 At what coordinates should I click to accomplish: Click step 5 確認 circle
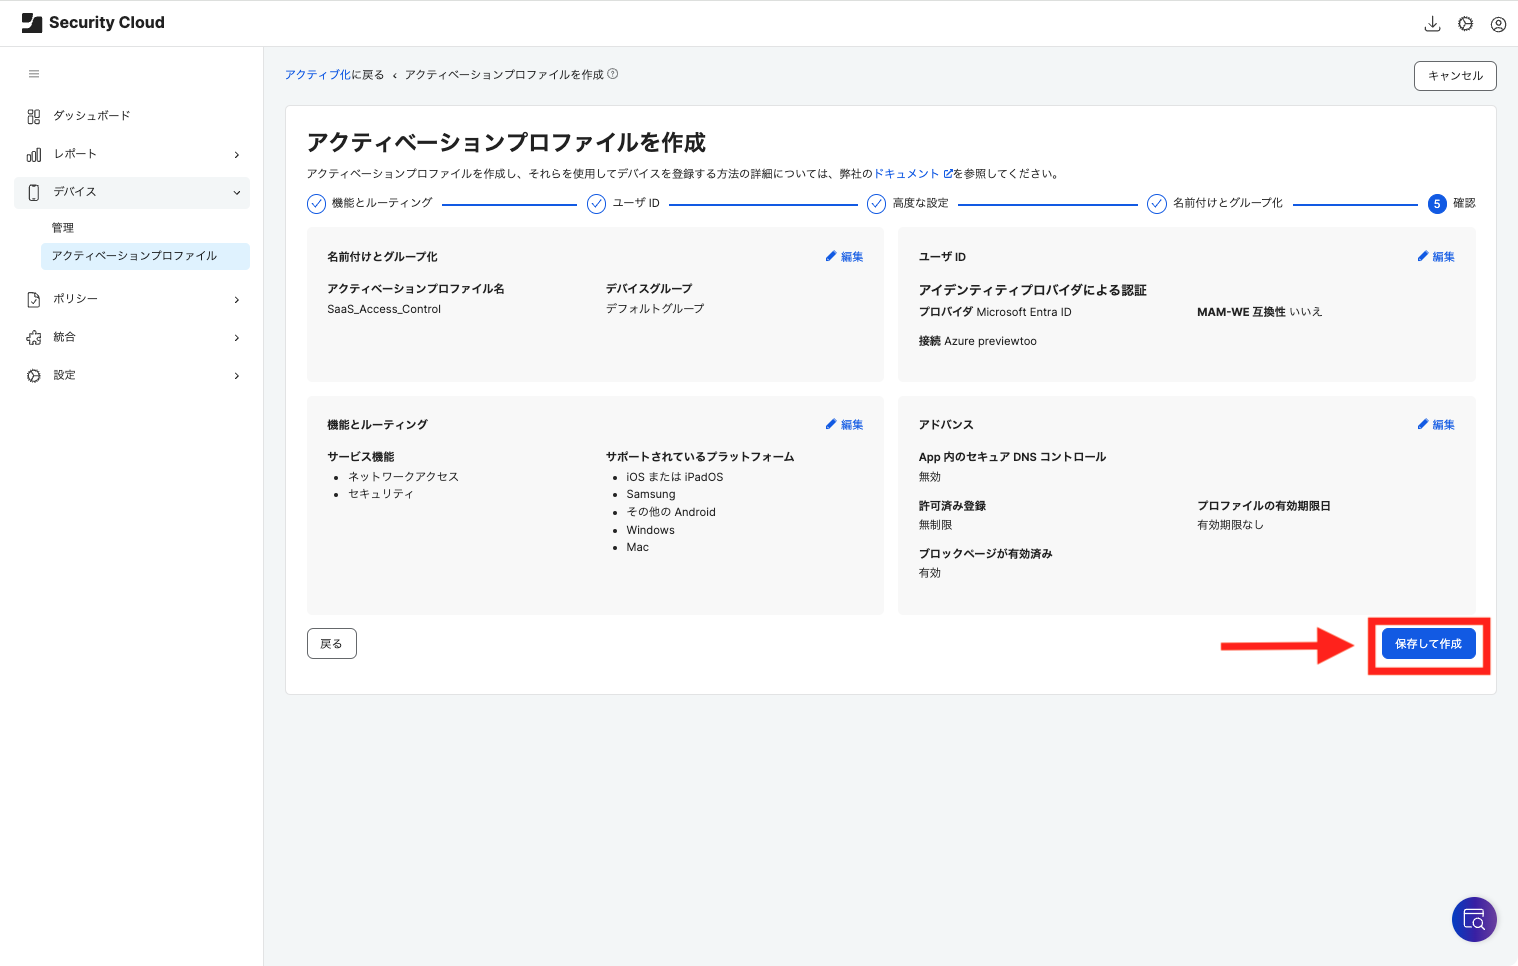pyautogui.click(x=1437, y=204)
